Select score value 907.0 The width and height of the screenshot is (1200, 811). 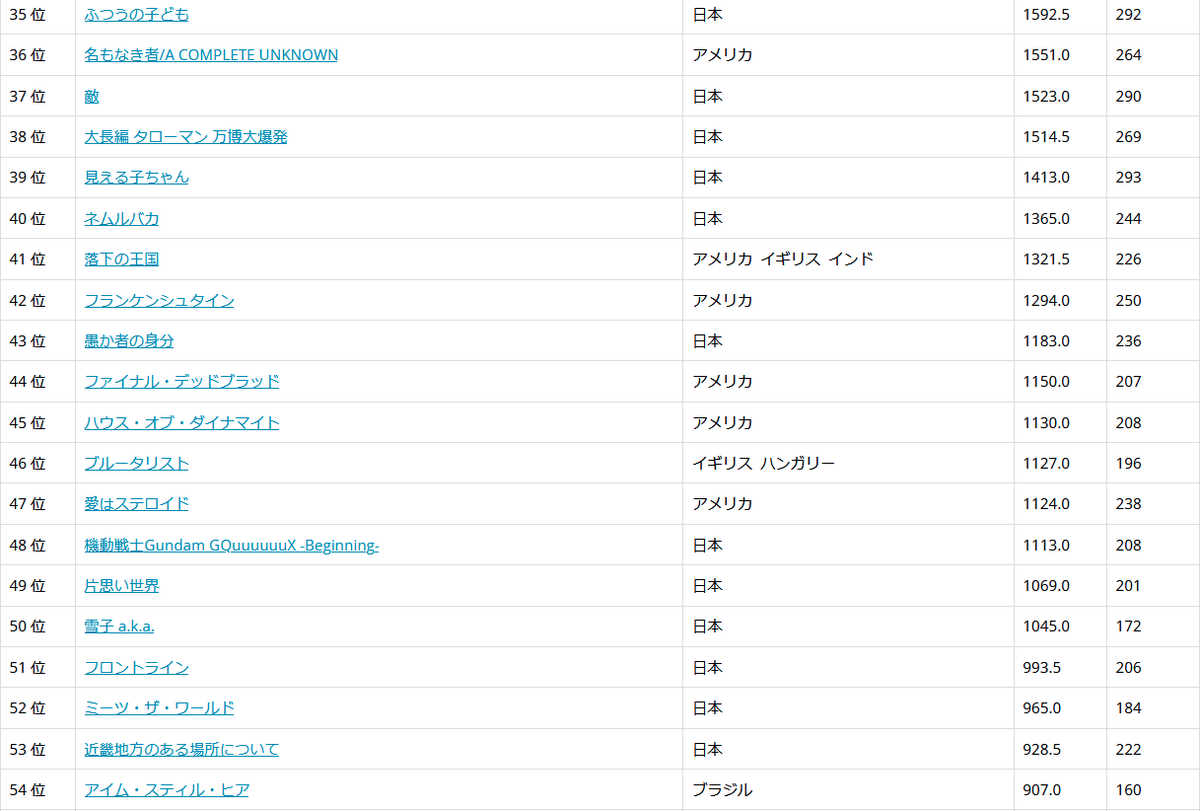coord(1042,790)
